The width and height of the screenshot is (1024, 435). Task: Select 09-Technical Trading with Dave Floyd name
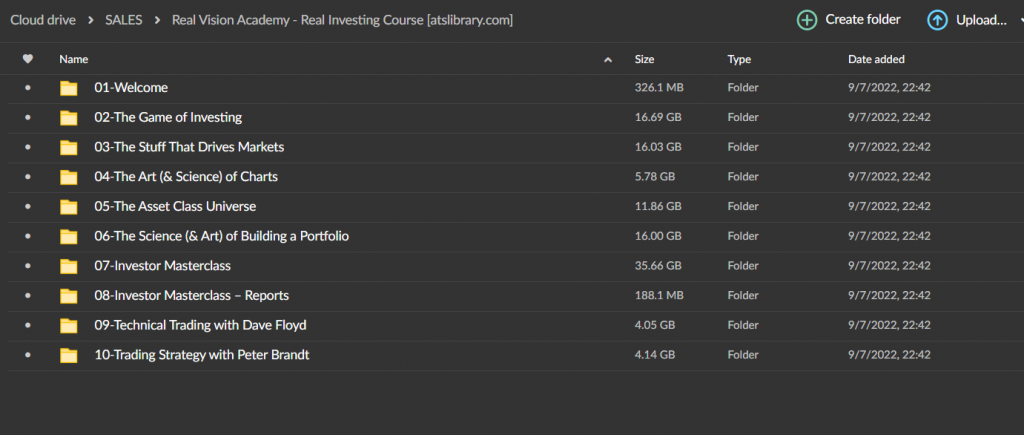(200, 325)
